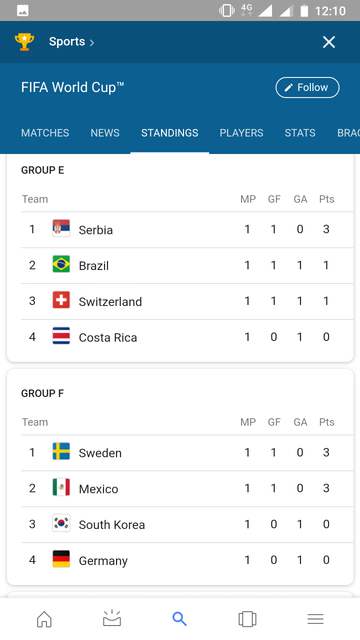Screen dimensions: 360x640
Task: Switch to the Matches tab
Action: pyautogui.click(x=45, y=133)
